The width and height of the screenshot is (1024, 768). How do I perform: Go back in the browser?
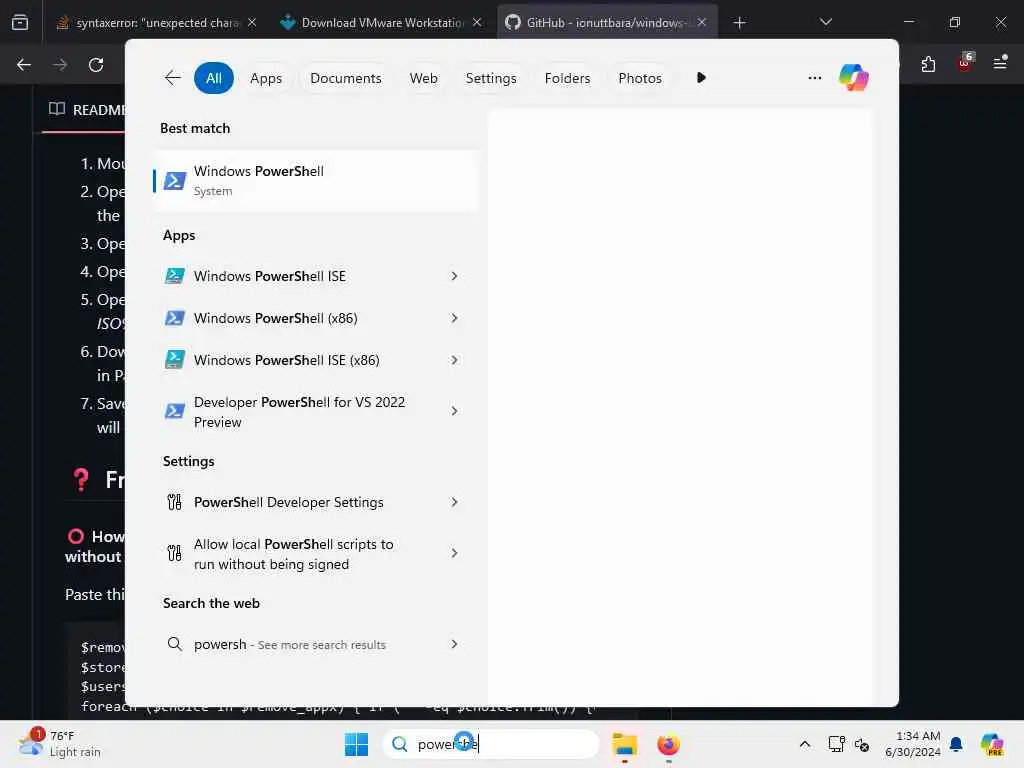pos(24,65)
